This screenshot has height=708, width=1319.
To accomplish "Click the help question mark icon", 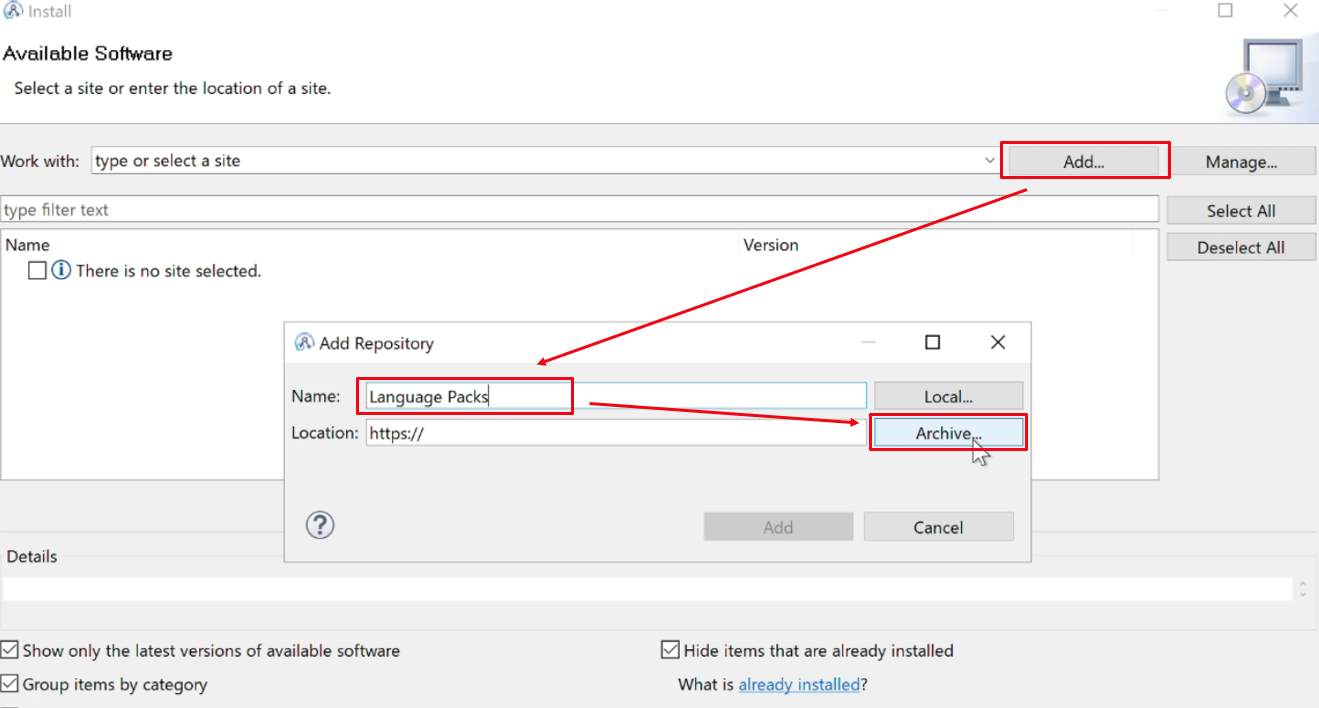I will pyautogui.click(x=320, y=525).
